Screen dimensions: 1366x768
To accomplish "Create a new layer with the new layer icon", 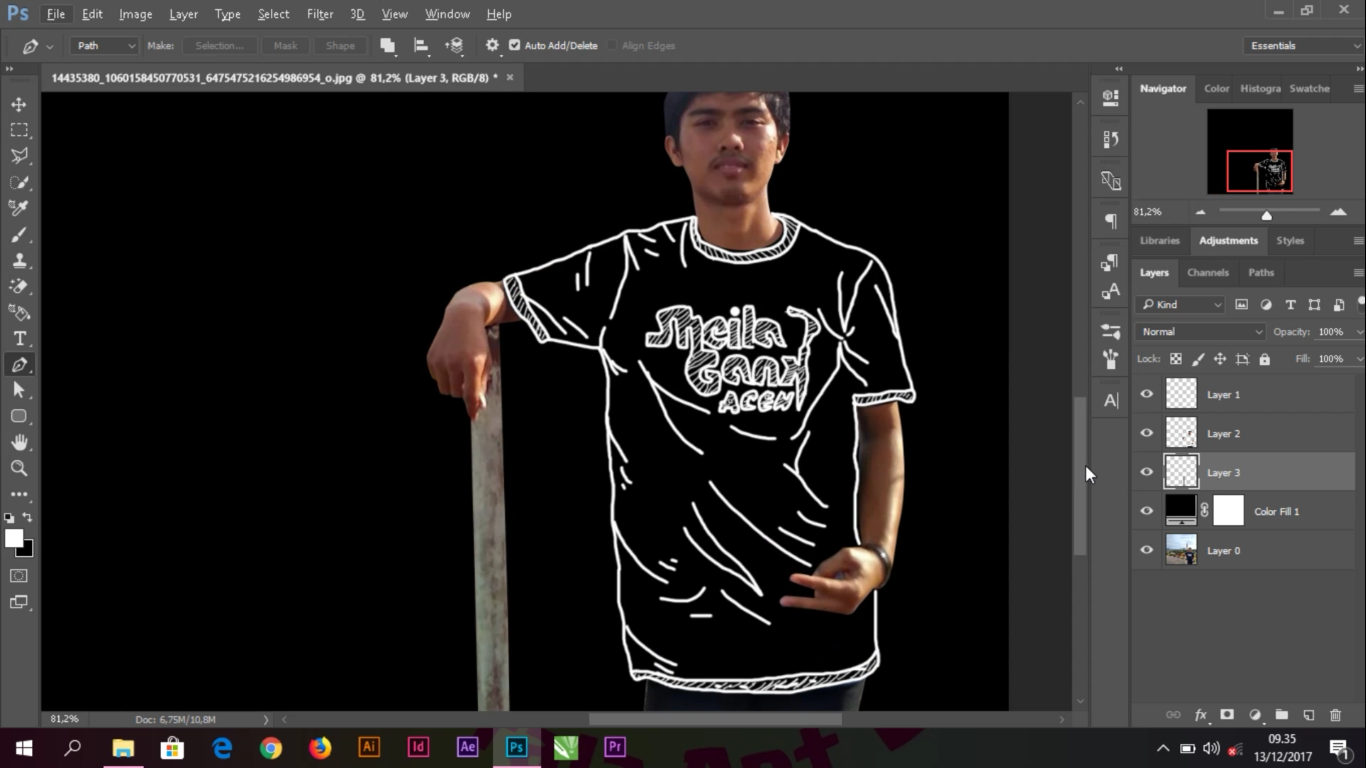I will click(x=1308, y=715).
